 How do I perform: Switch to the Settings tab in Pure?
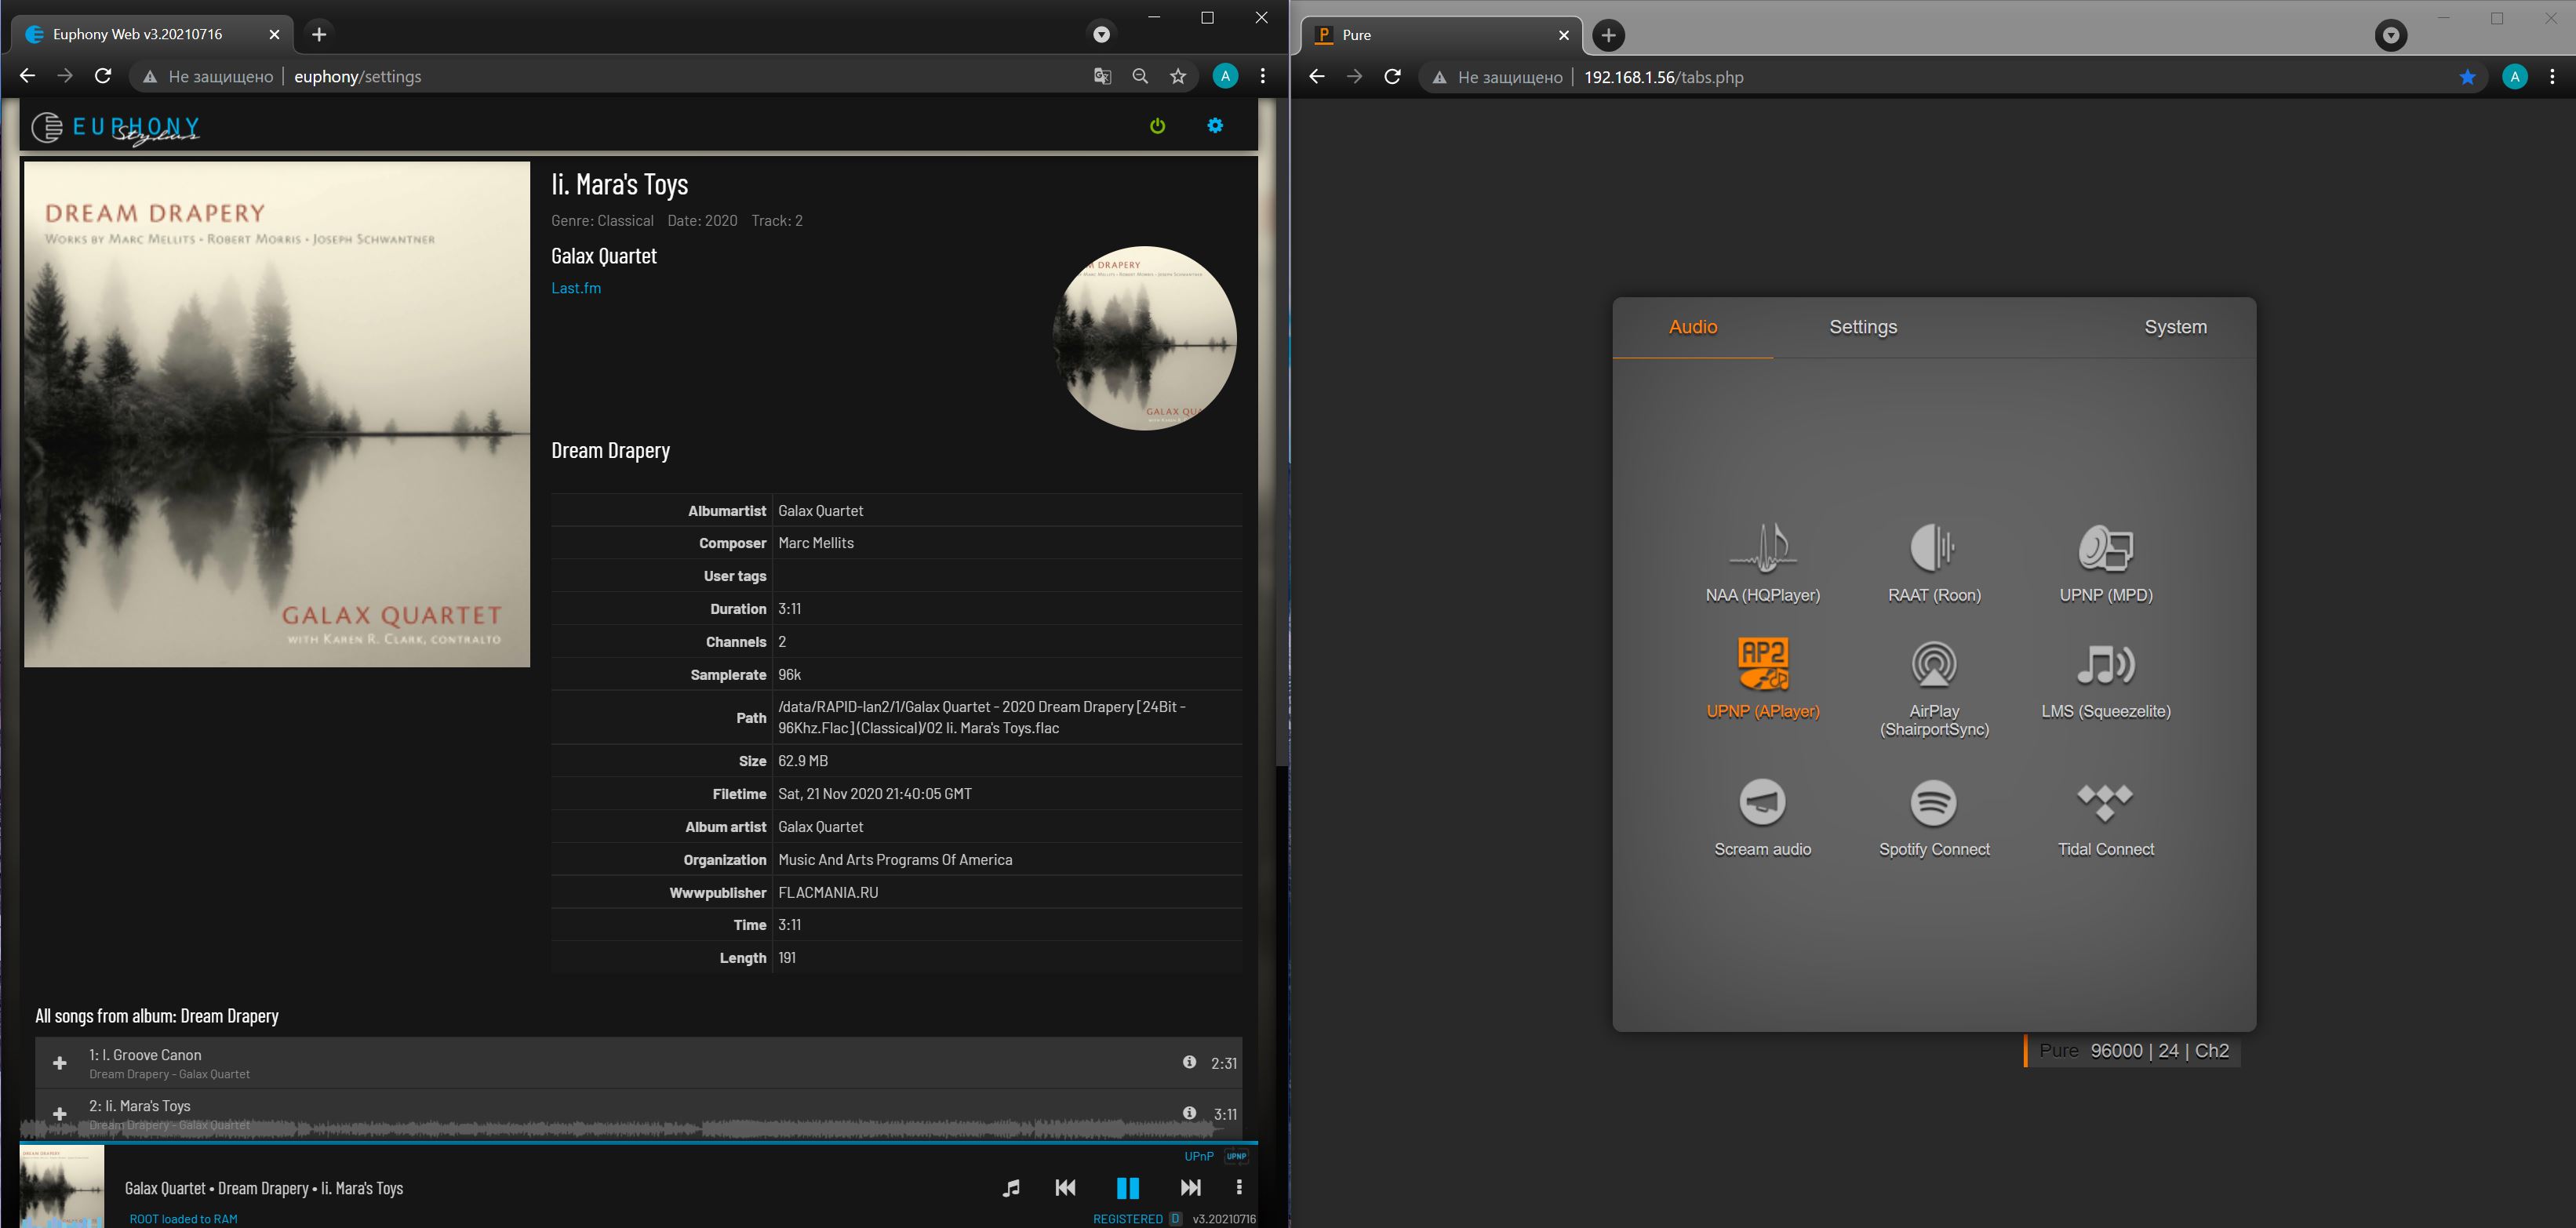1862,327
